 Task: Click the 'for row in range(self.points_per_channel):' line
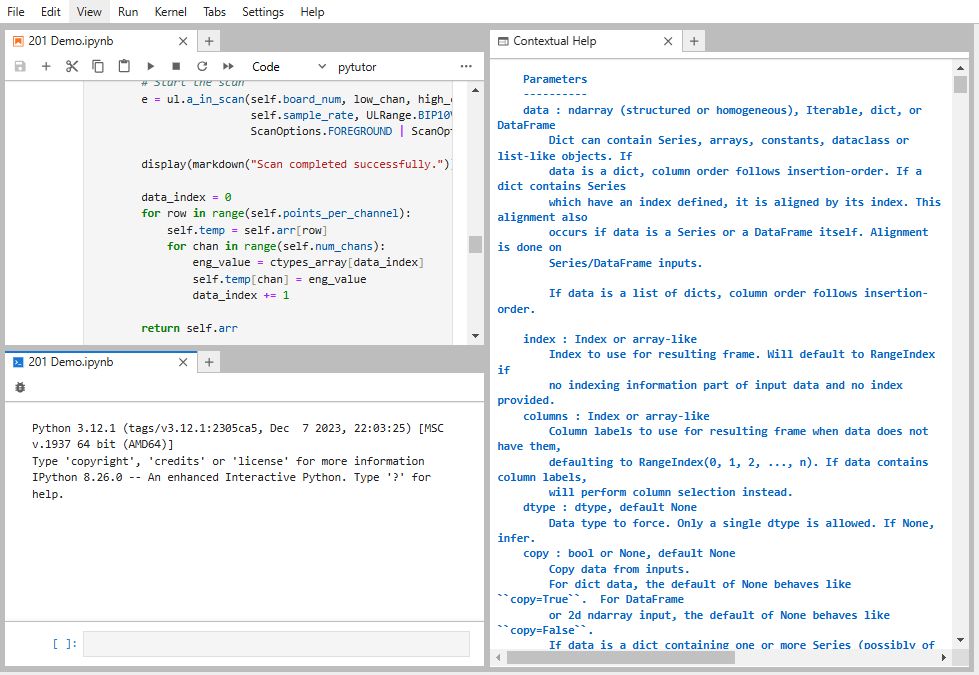[x=276, y=213]
